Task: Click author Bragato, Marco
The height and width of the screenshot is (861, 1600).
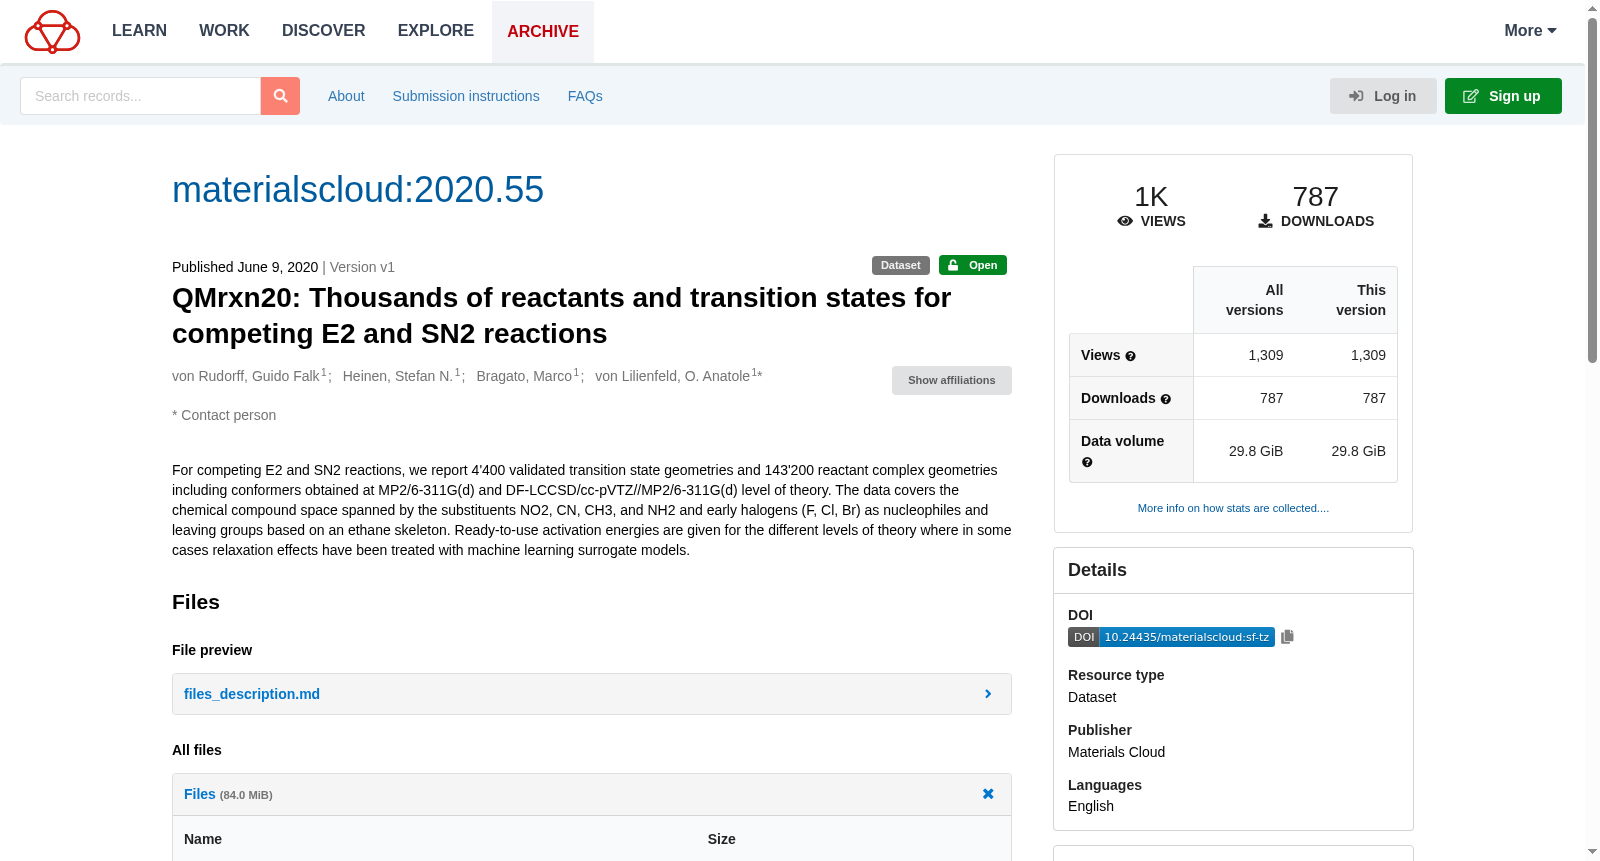Action: [524, 376]
